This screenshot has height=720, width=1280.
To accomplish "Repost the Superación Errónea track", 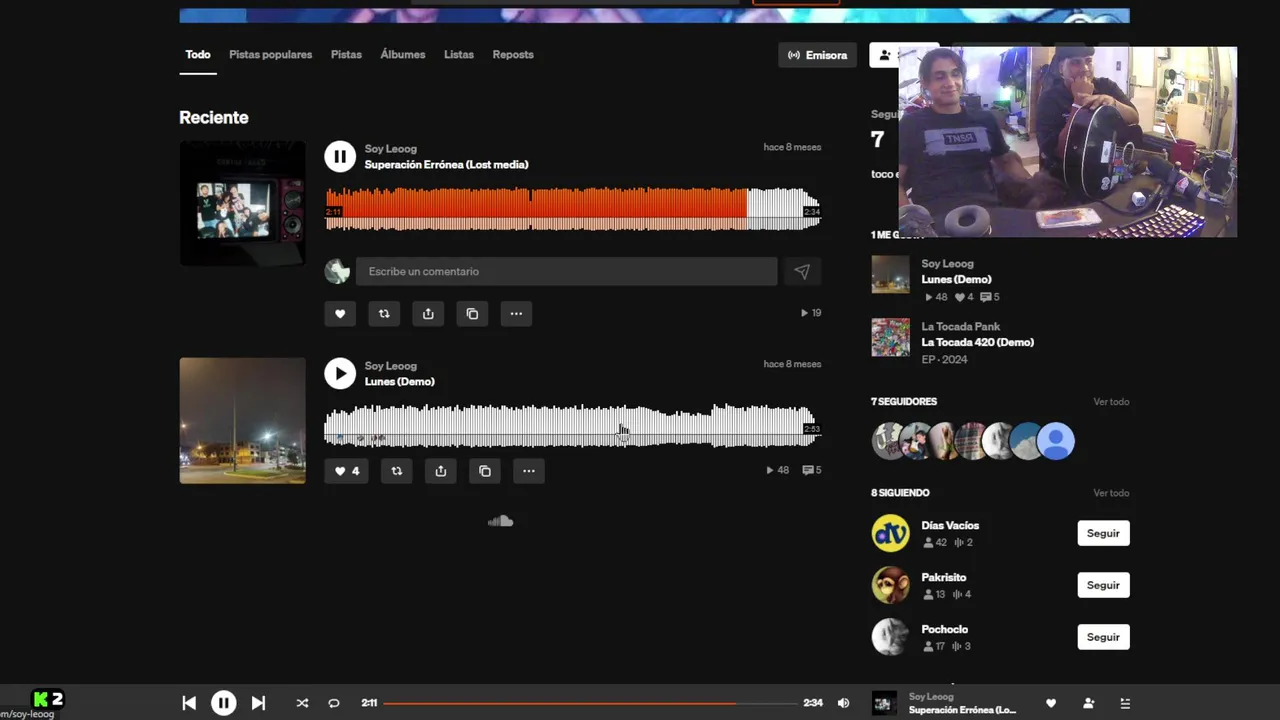I will click(x=384, y=314).
